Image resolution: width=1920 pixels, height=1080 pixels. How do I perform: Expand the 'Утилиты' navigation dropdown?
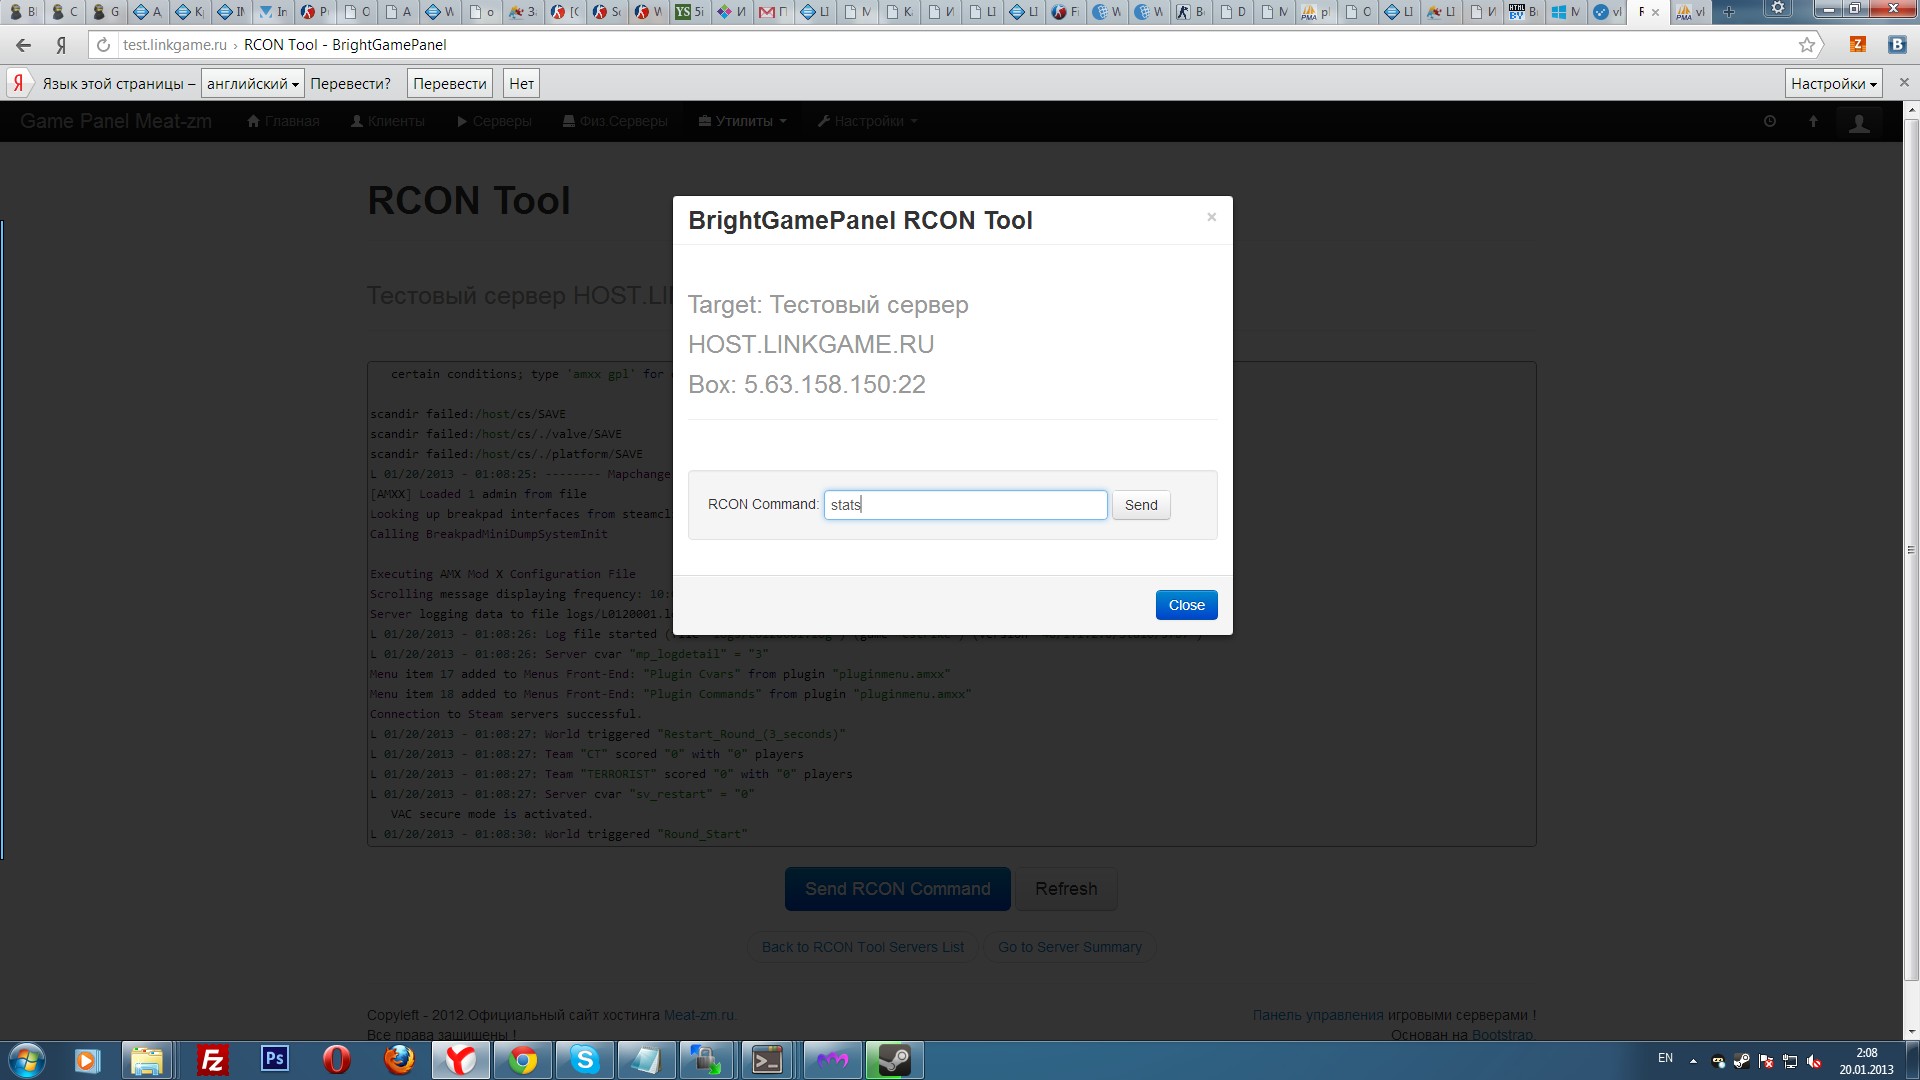coord(743,121)
